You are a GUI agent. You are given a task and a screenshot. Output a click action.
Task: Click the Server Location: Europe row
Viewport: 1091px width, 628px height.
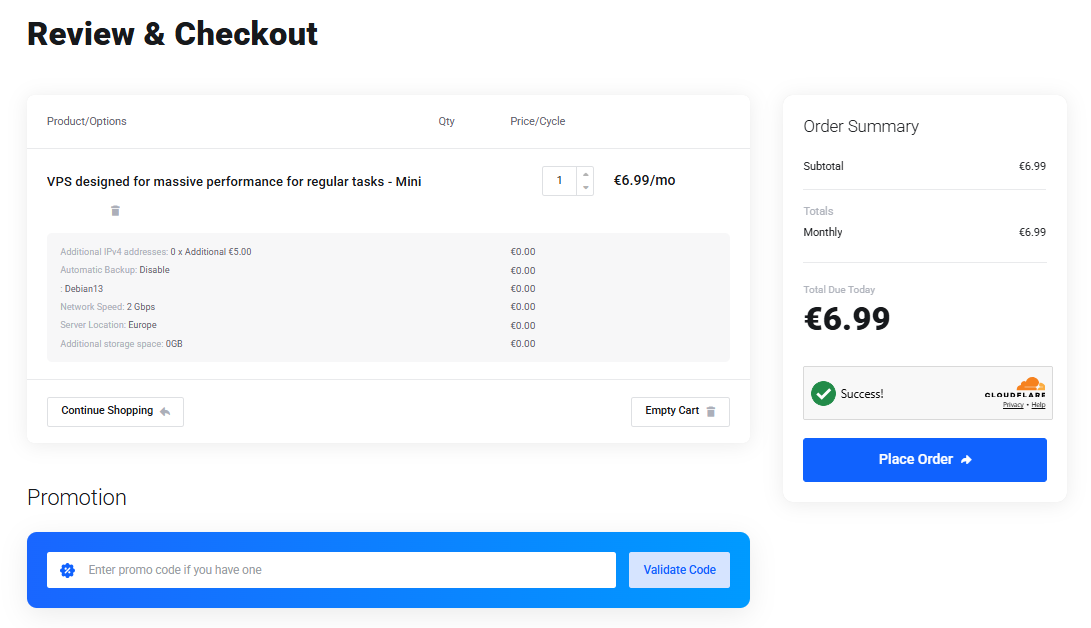pyautogui.click(x=109, y=325)
